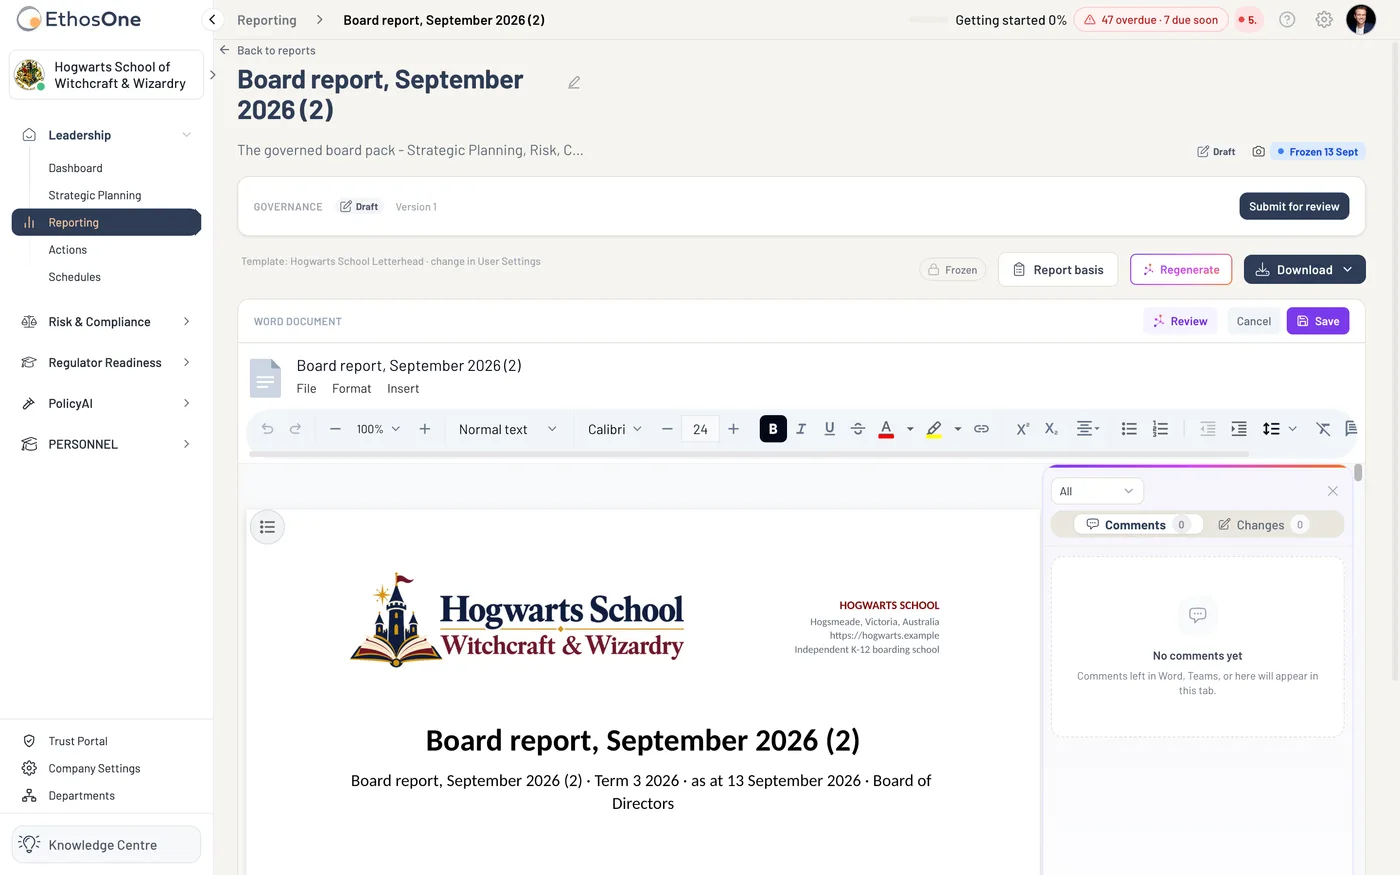Collapse the sidebar with the chevron button
This screenshot has height=875, width=1400.
[212, 19]
